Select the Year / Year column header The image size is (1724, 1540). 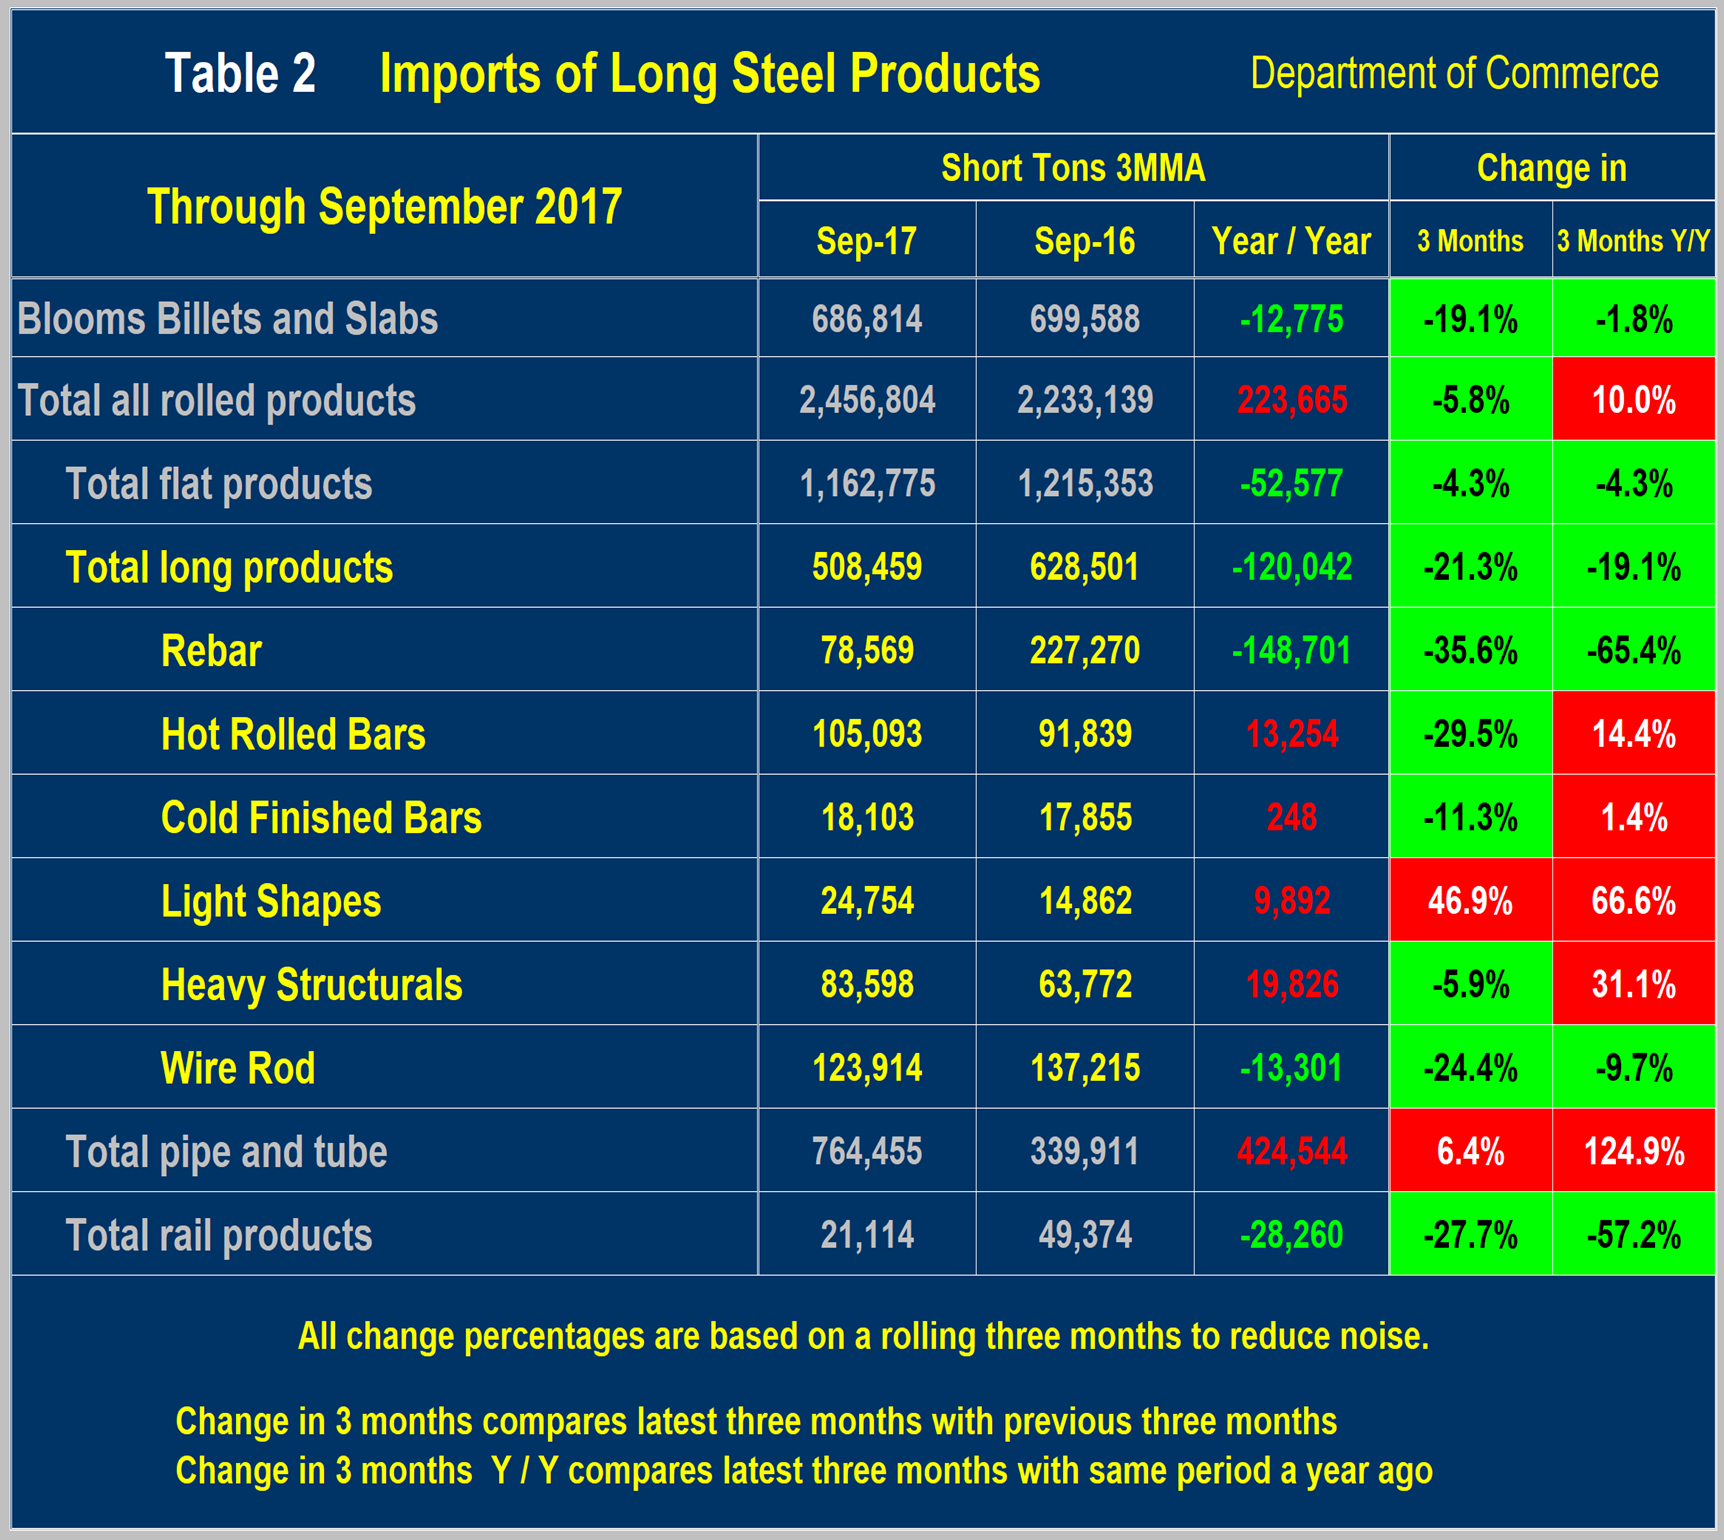[1291, 241]
